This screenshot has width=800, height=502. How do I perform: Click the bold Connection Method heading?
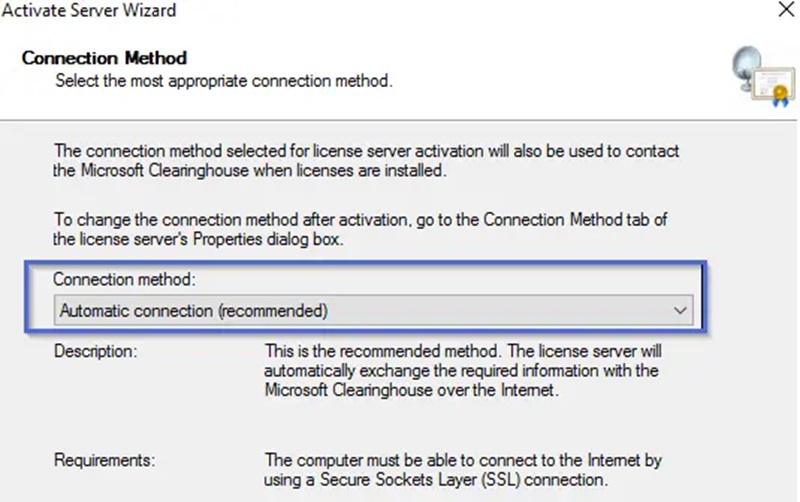point(104,58)
